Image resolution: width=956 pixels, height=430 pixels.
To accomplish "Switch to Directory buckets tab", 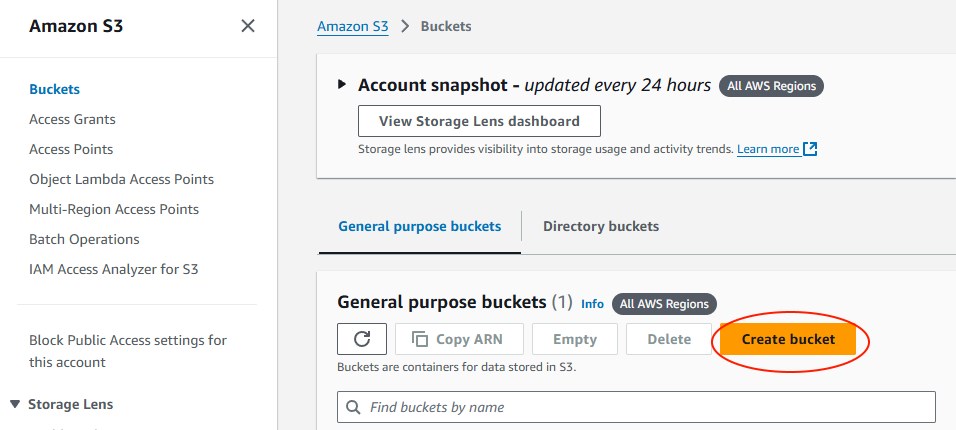I will click(x=601, y=226).
